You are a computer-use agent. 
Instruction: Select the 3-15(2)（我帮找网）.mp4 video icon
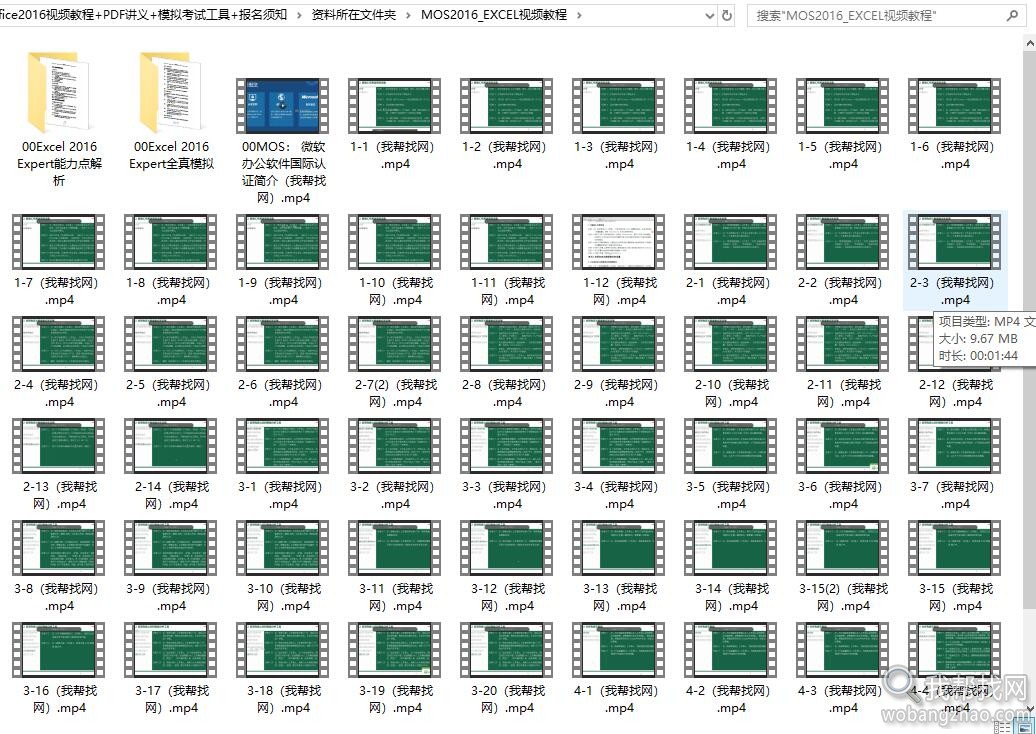(843, 548)
